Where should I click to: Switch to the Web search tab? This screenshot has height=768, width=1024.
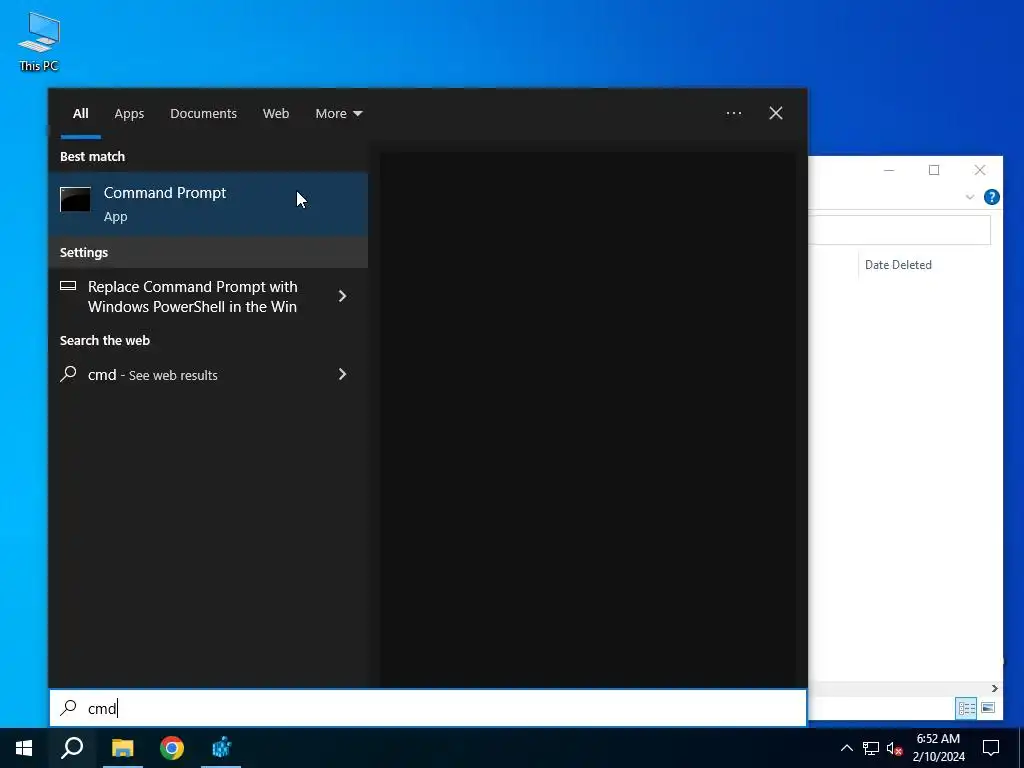click(x=276, y=114)
